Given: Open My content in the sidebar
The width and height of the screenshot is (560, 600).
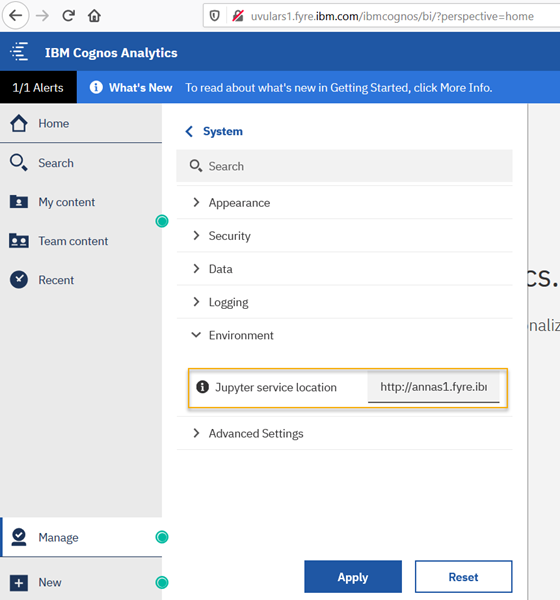Looking at the screenshot, I should coord(81,202).
